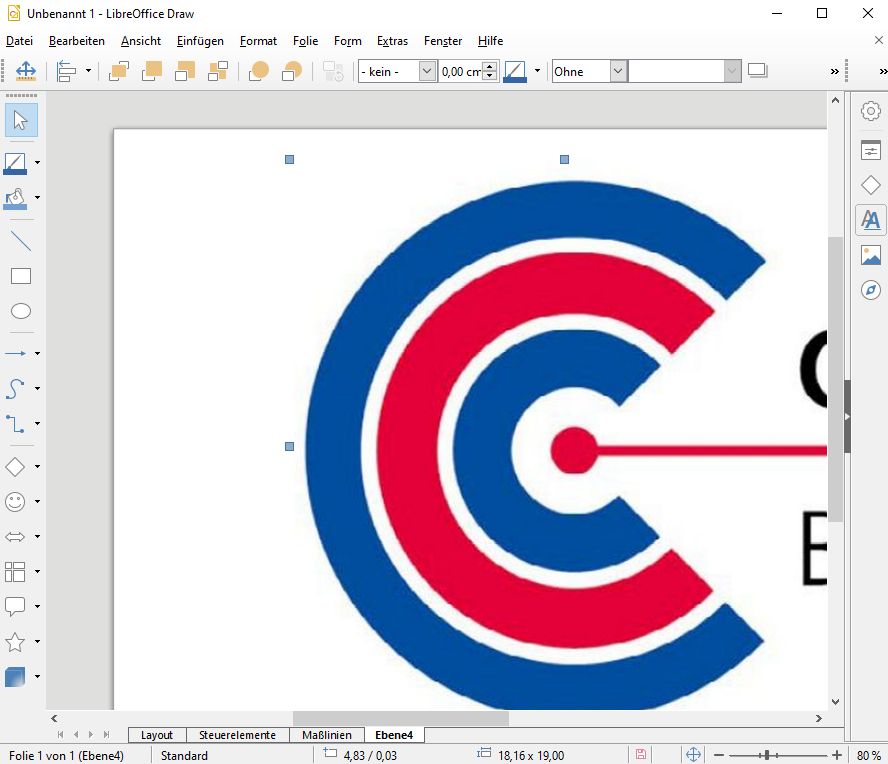Select the Symbol Shapes smiley tool
The width and height of the screenshot is (888, 764).
point(15,501)
